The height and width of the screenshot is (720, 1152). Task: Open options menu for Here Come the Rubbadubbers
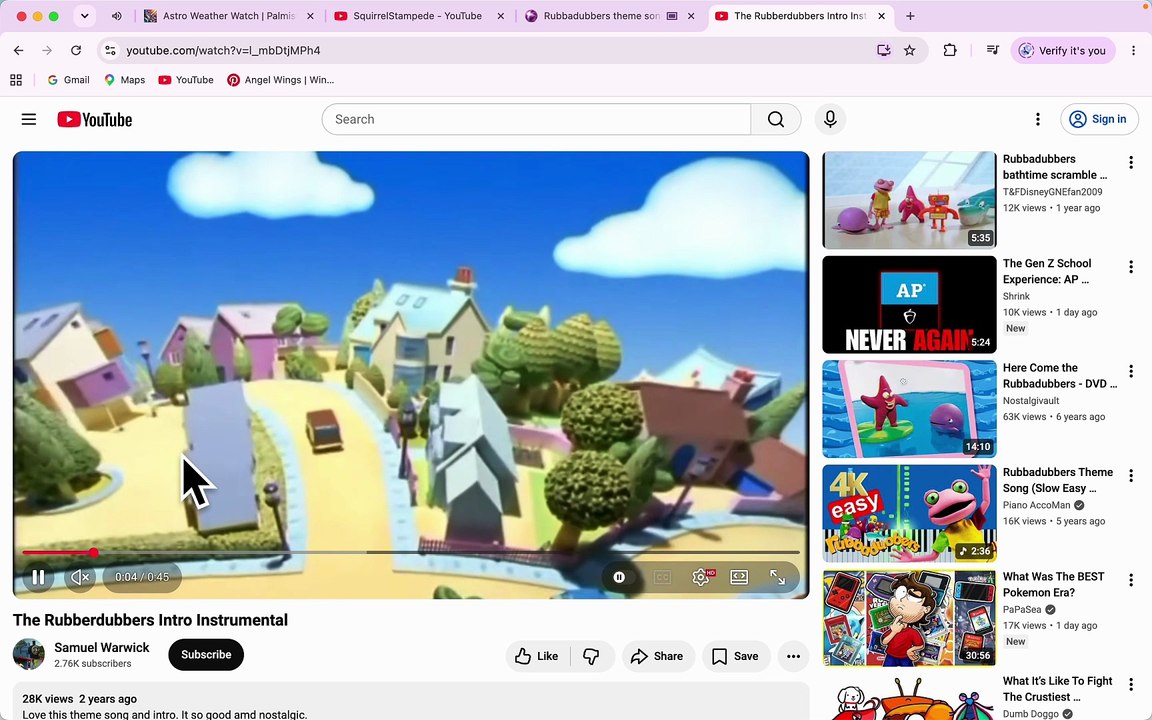click(x=1131, y=371)
